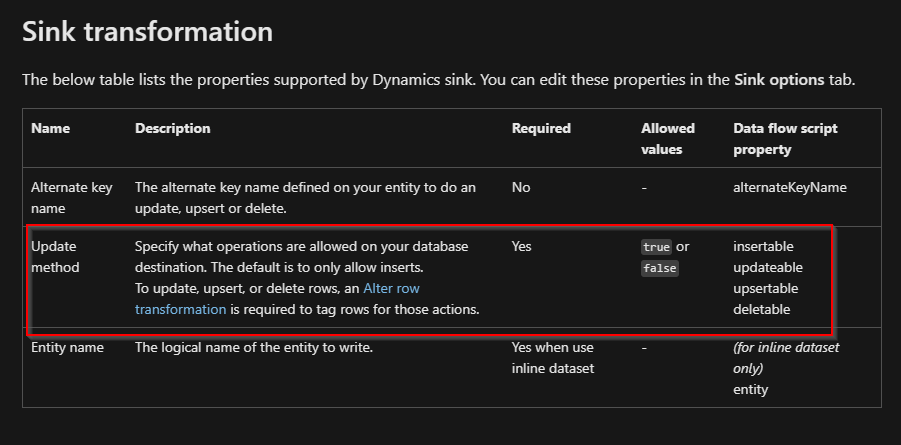Click the Allowed values column header

pyautogui.click(x=668, y=139)
